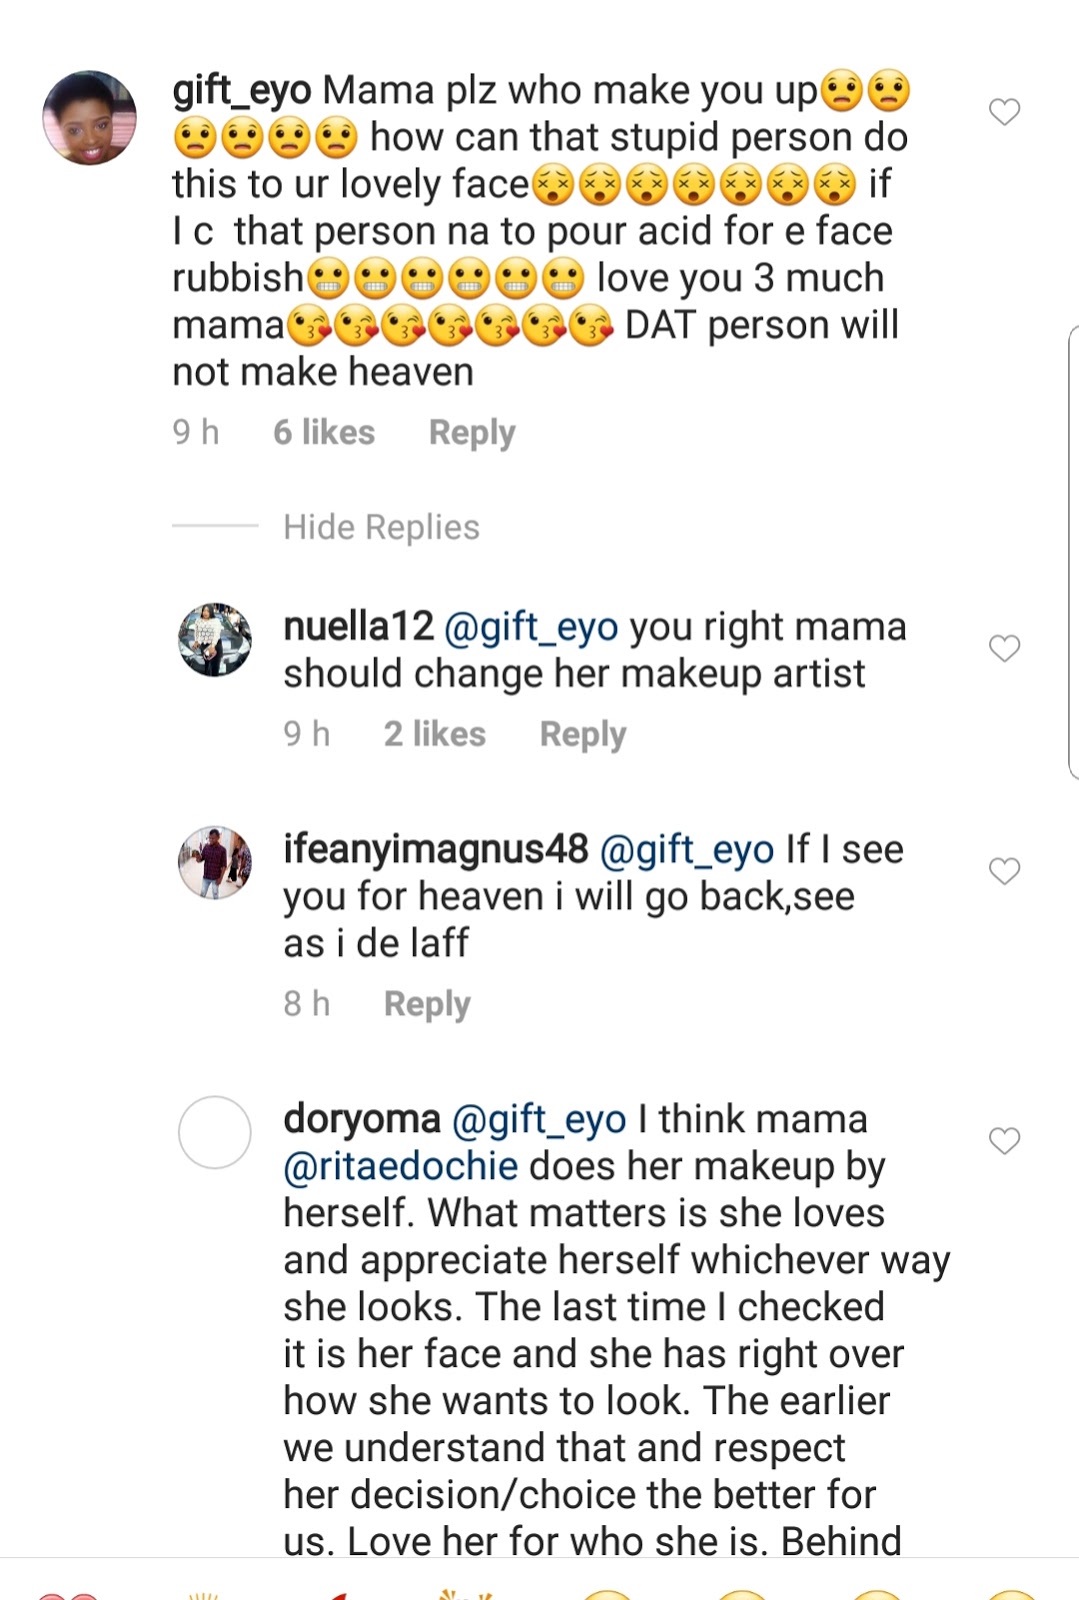The width and height of the screenshot is (1079, 1600).
Task: Reply to ifeanyimagnus48's comment
Action: coord(427,1003)
